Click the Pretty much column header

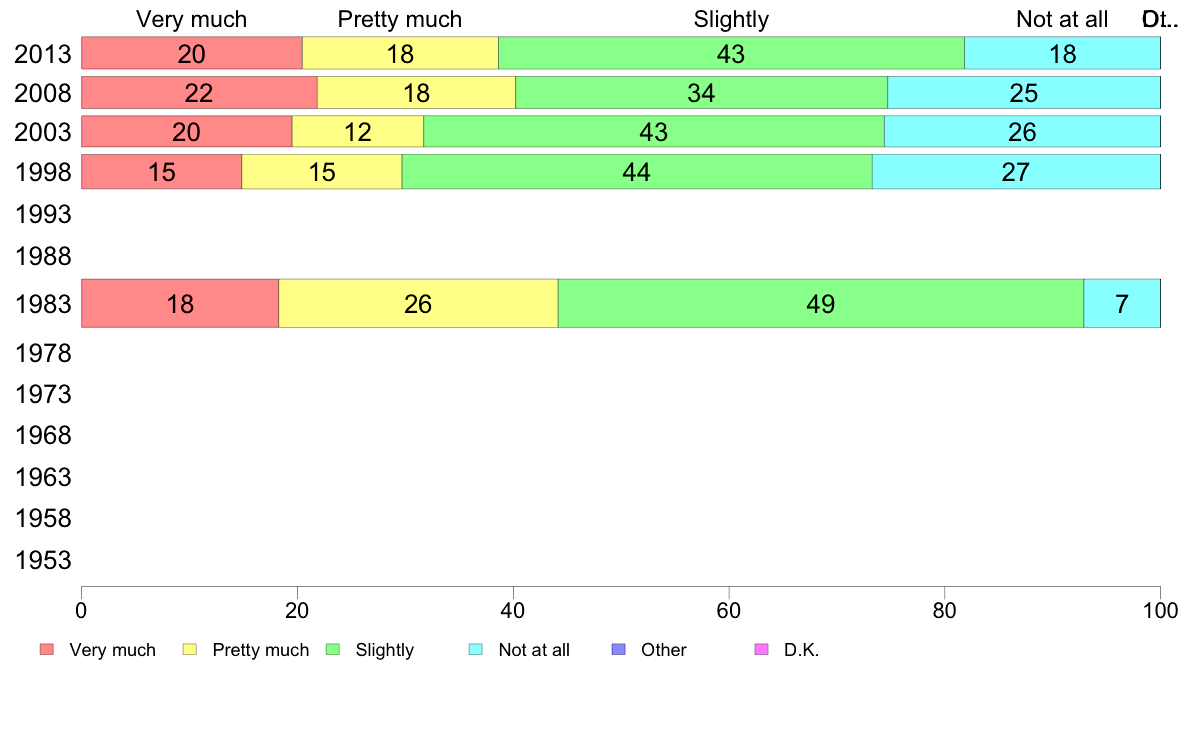tap(399, 20)
